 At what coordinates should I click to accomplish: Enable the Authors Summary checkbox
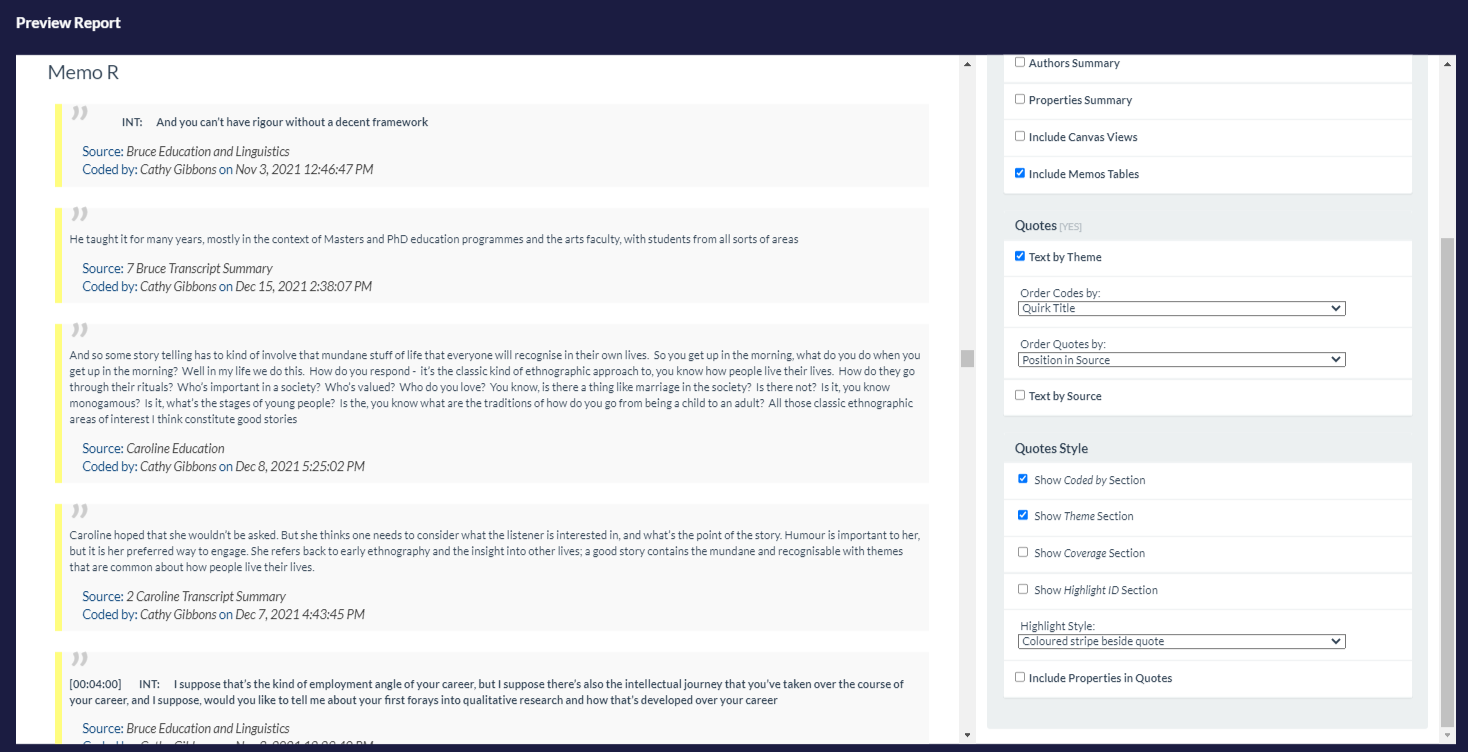[x=1020, y=62]
